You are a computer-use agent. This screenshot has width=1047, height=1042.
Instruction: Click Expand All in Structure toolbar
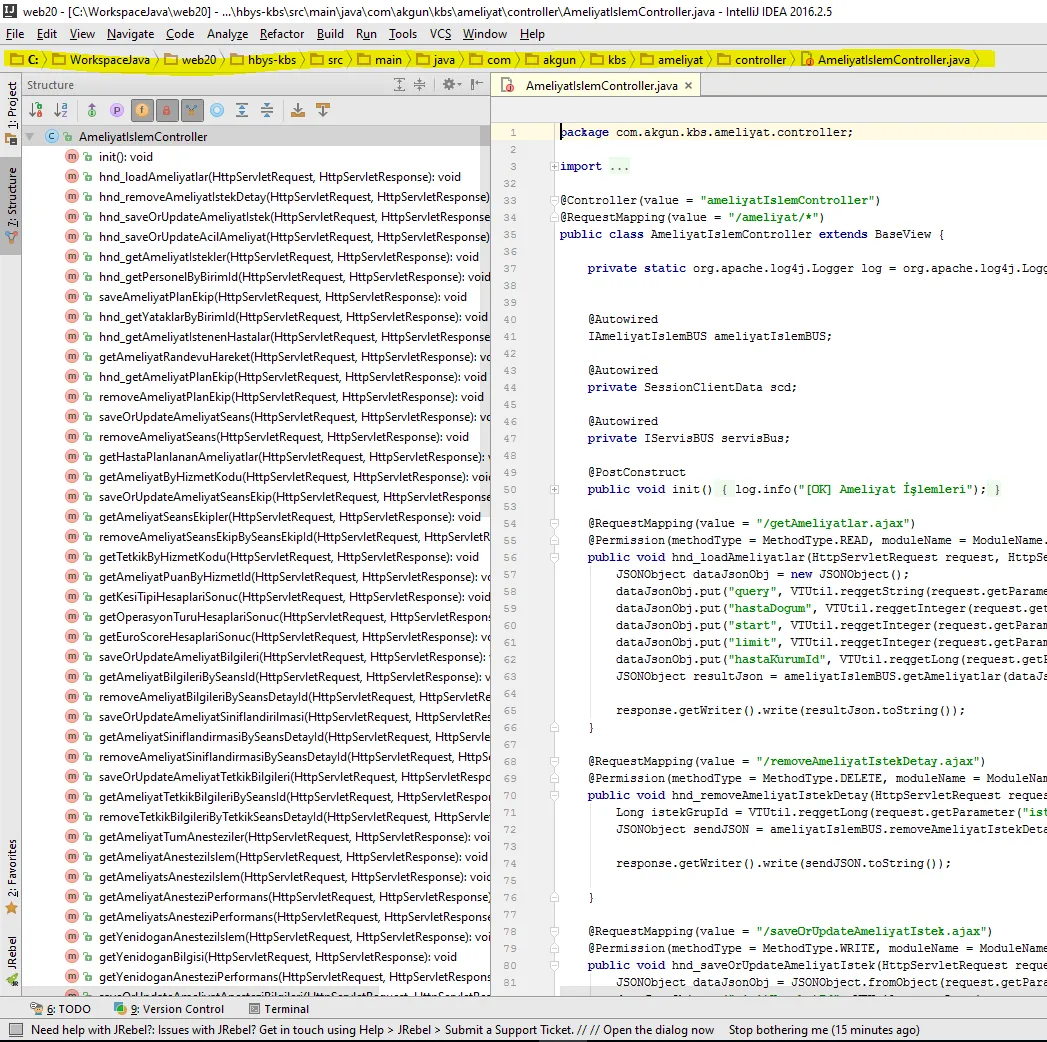coord(242,110)
